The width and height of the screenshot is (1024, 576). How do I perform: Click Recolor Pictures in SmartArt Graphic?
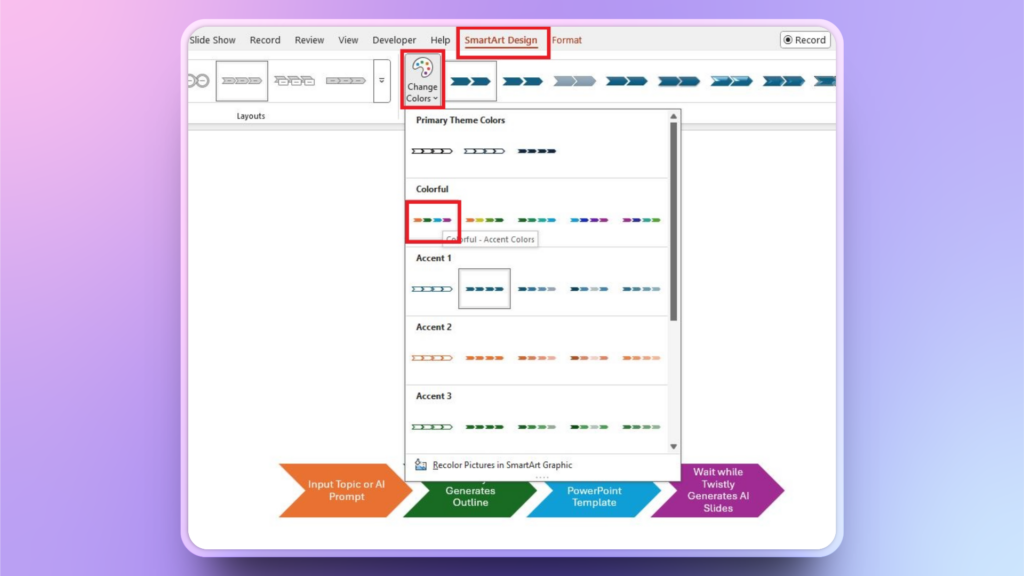(502, 465)
